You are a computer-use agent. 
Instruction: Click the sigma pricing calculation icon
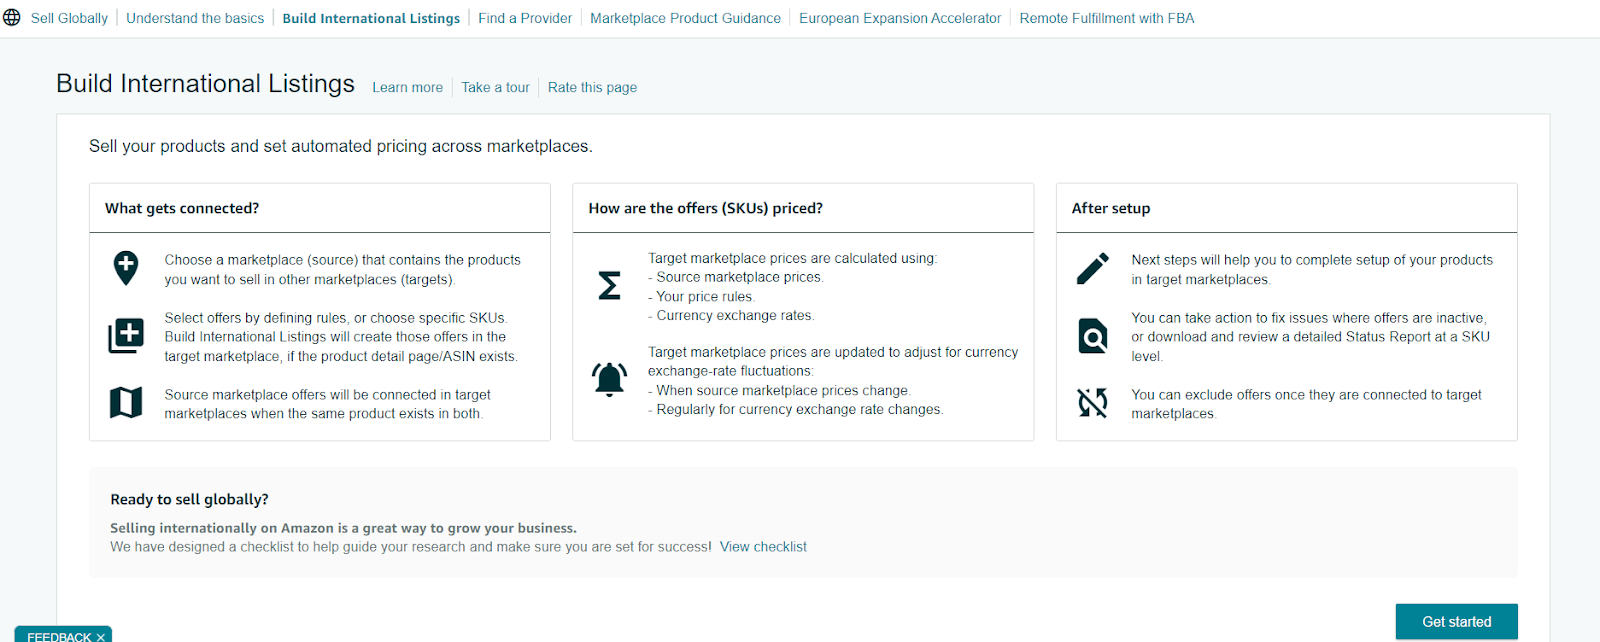pyautogui.click(x=609, y=286)
